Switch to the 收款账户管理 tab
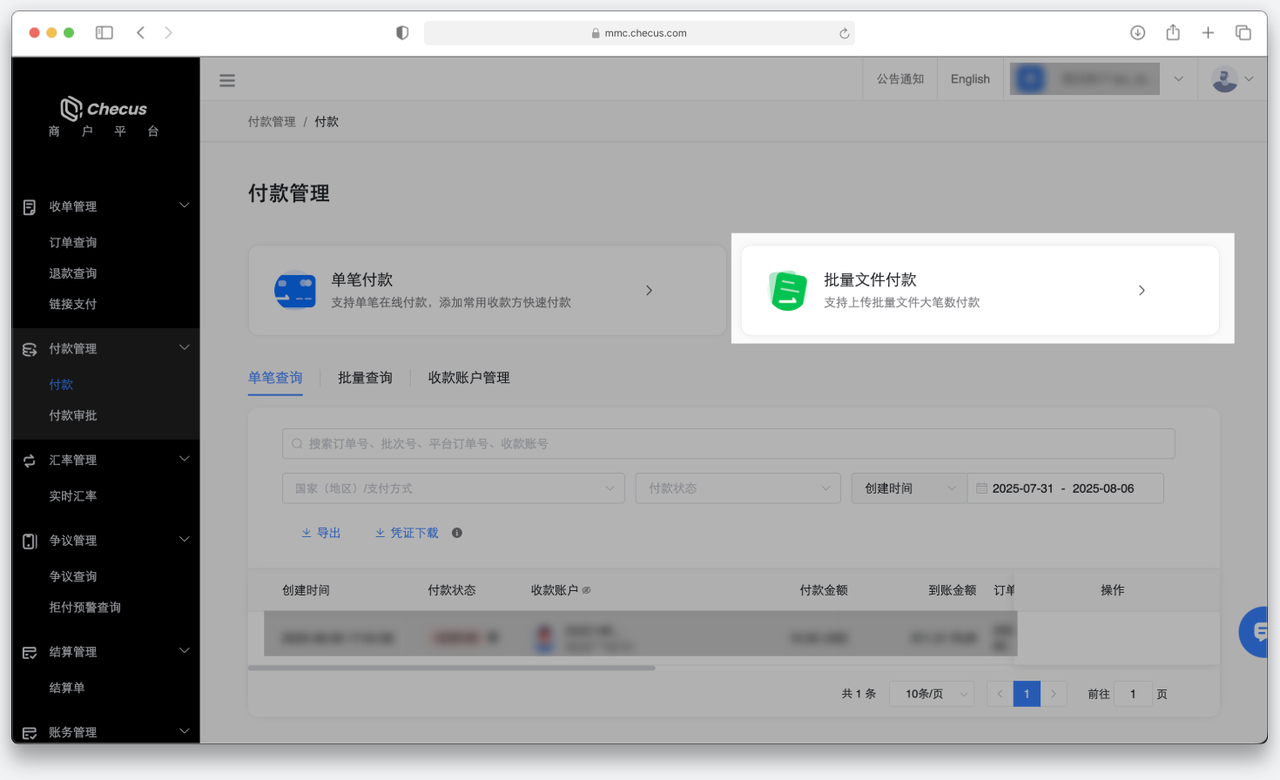The image size is (1280, 780). point(468,378)
